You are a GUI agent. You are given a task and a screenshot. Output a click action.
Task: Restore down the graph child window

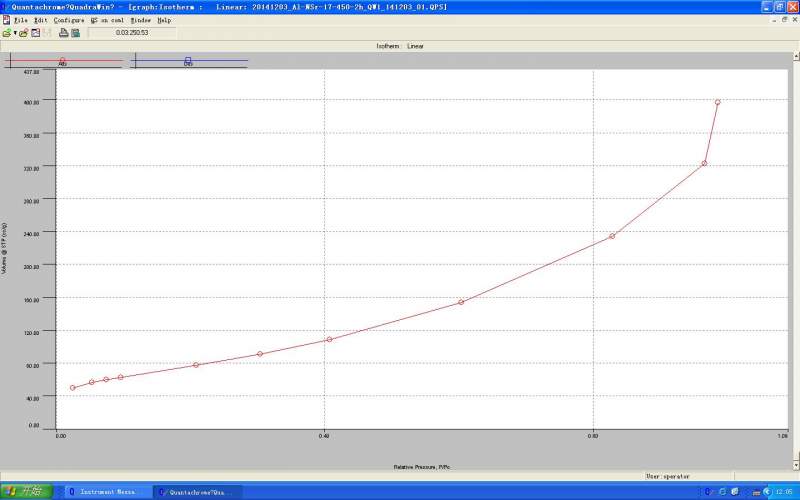(x=785, y=20)
